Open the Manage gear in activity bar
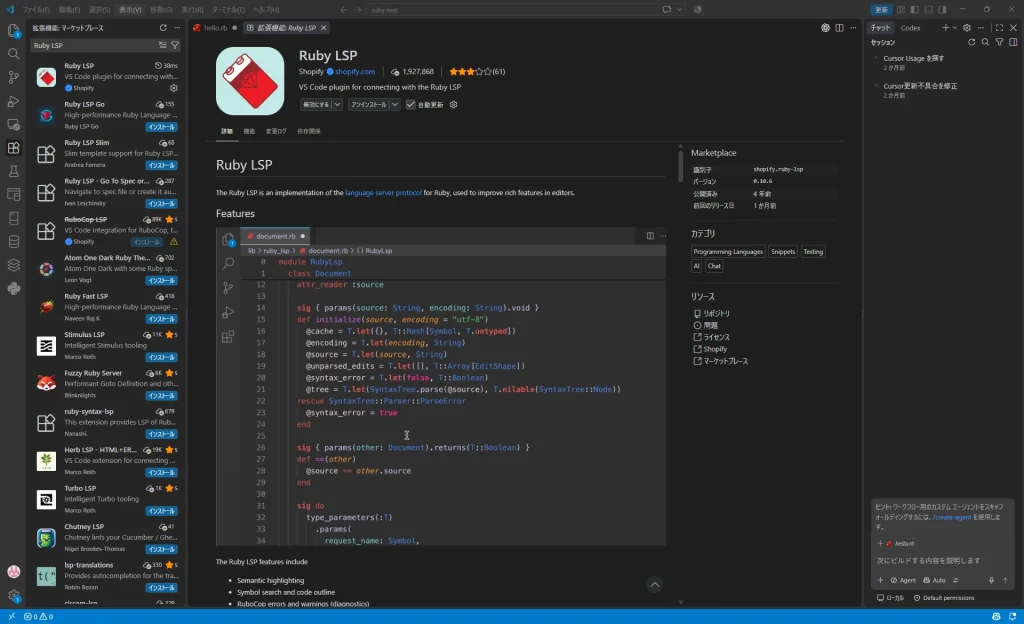 [14, 595]
